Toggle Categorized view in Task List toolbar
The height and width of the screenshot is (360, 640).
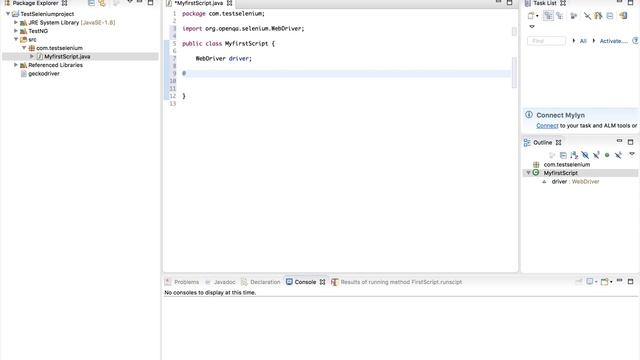point(548,16)
